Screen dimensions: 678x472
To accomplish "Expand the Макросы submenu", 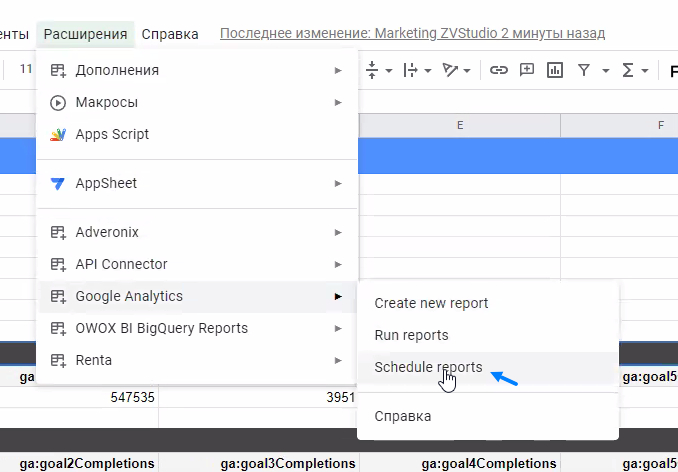I will point(106,102).
